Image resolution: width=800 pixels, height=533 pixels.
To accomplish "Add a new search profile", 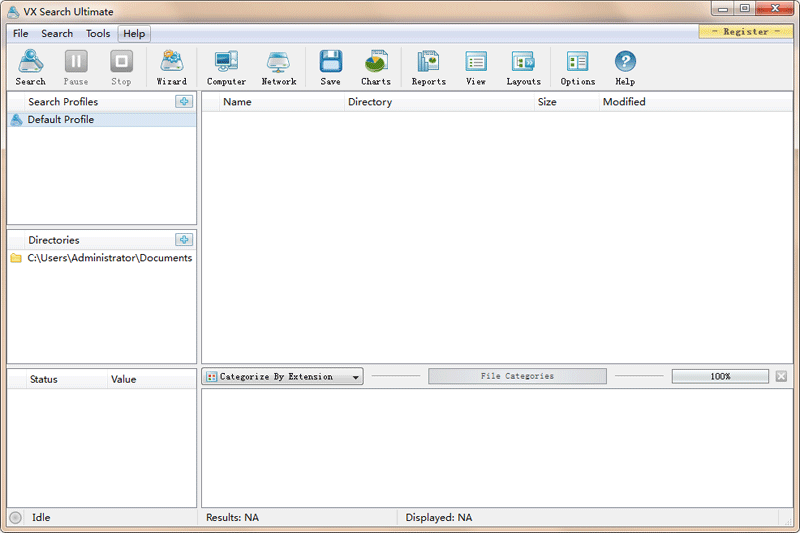I will pos(184,101).
